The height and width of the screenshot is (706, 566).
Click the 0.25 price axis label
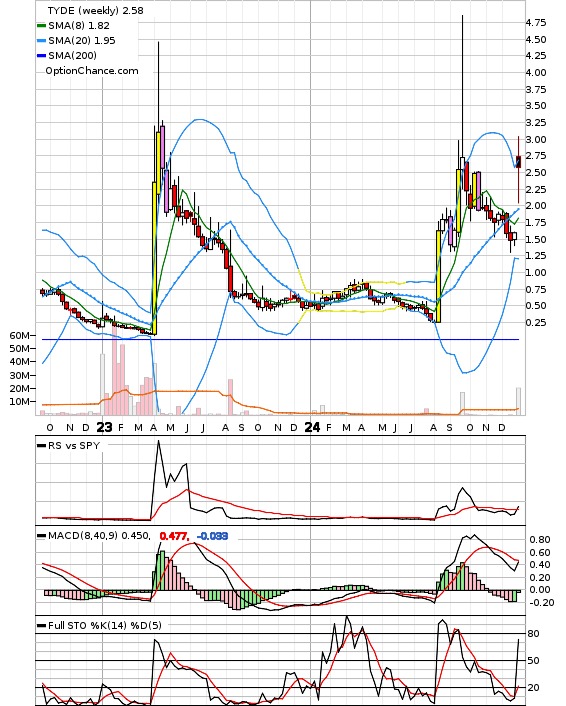click(x=536, y=322)
